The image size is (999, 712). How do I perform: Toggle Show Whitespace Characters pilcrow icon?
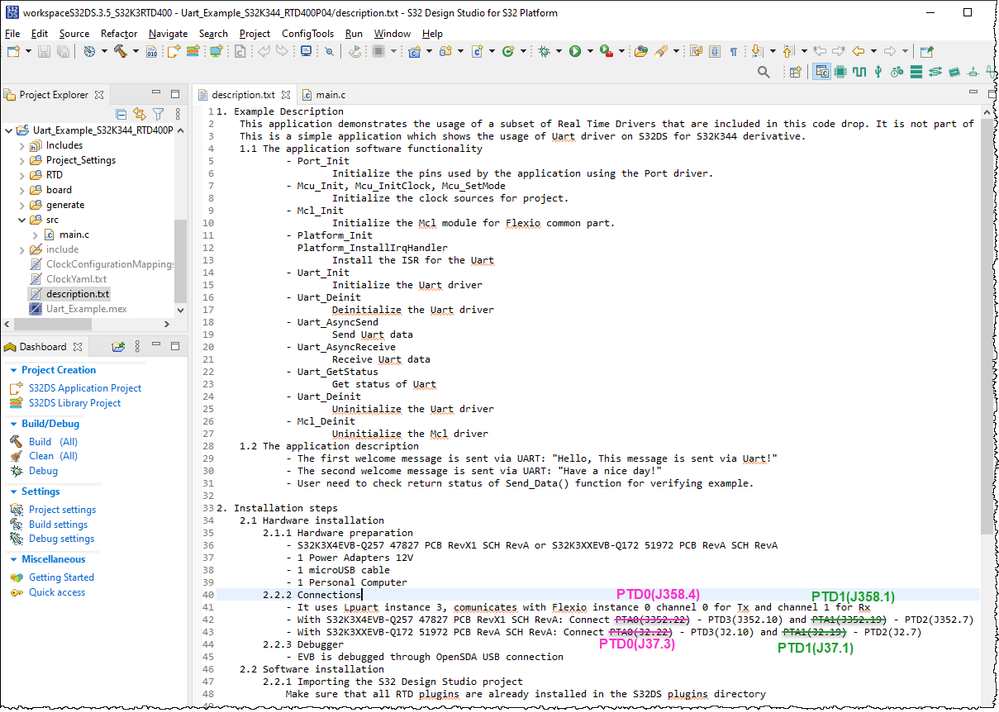coord(733,52)
